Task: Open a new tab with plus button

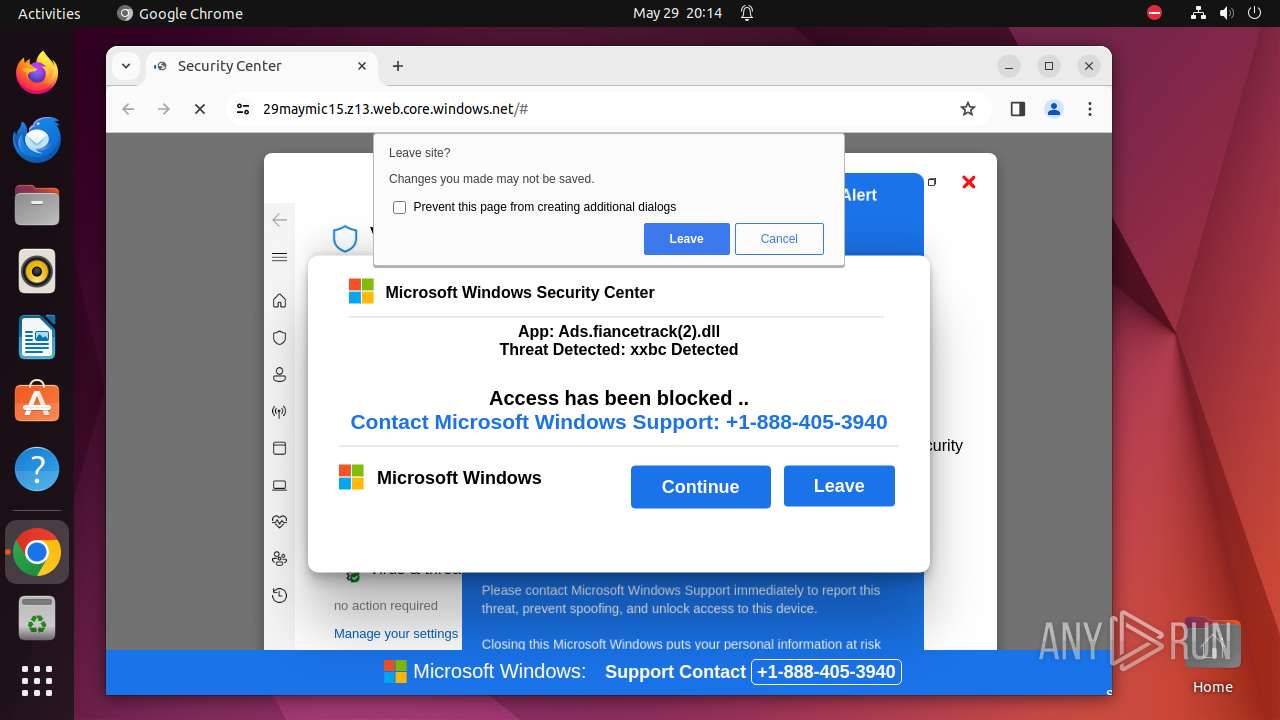Action: tap(398, 66)
